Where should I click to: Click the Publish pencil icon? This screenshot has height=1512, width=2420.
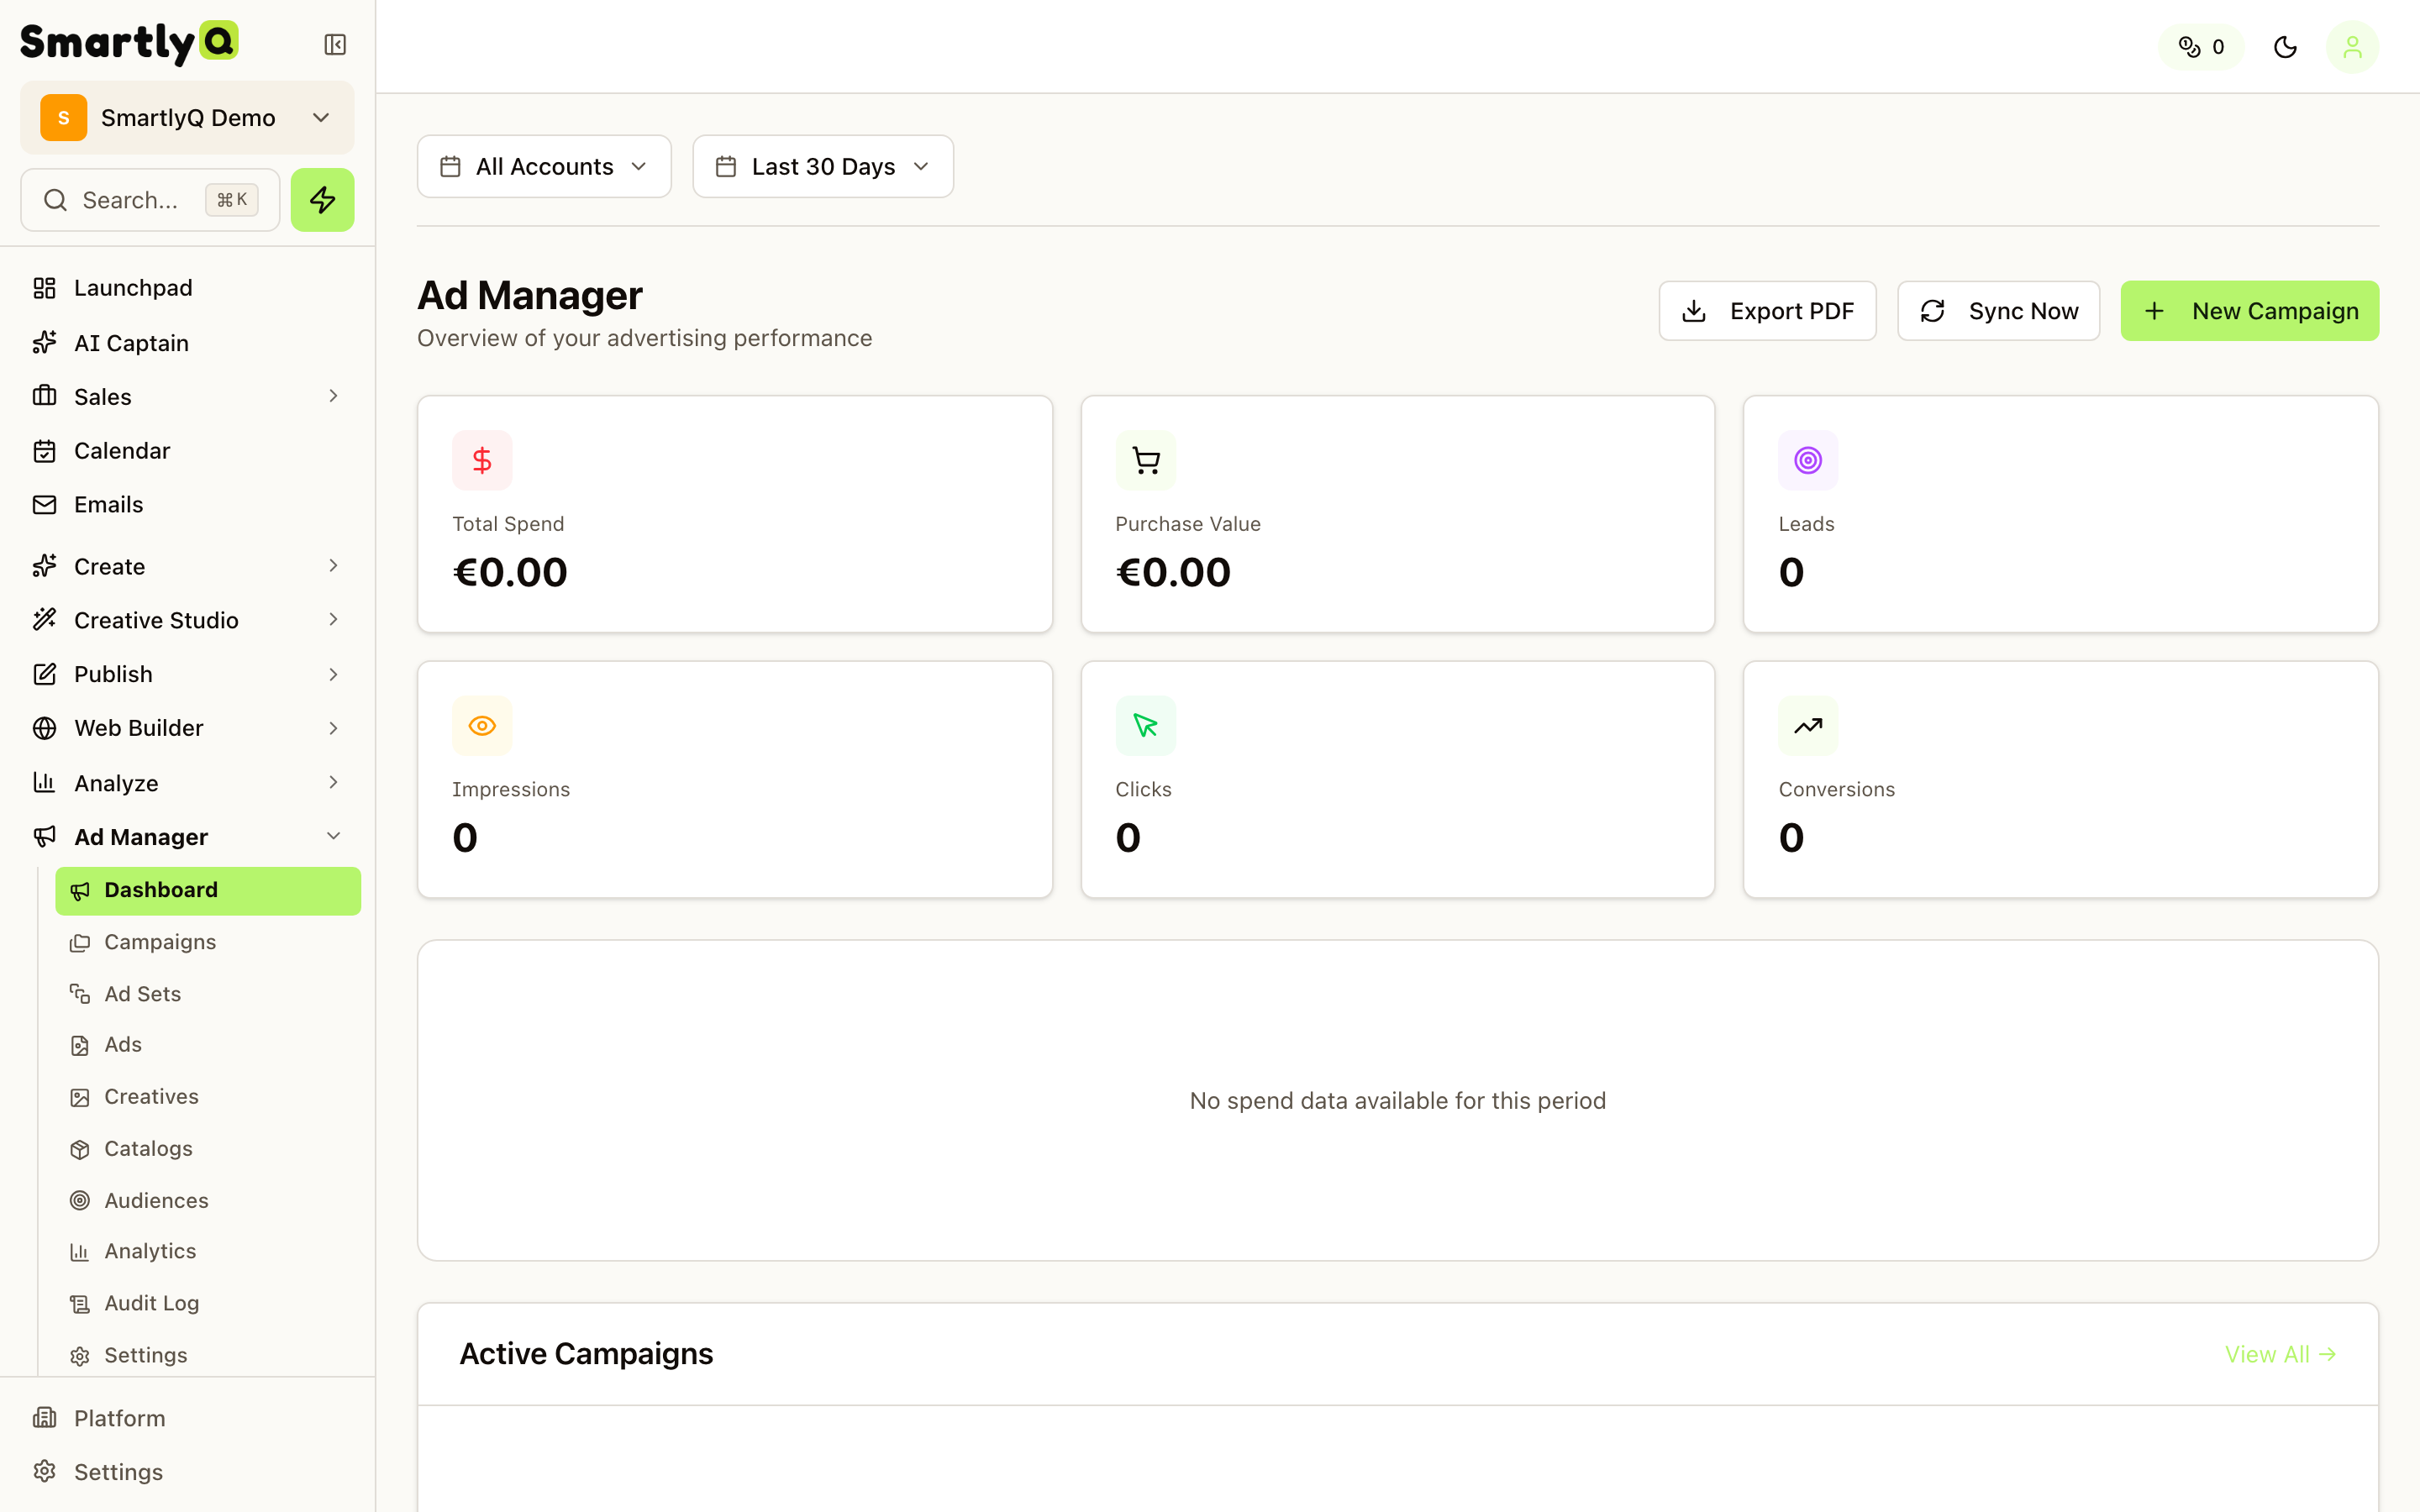pyautogui.click(x=44, y=674)
